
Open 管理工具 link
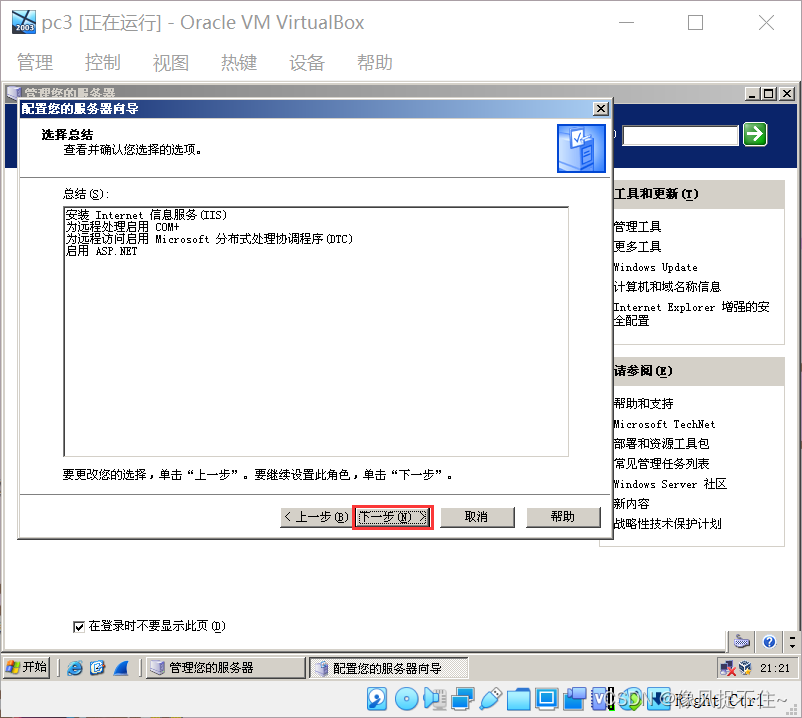(637, 227)
